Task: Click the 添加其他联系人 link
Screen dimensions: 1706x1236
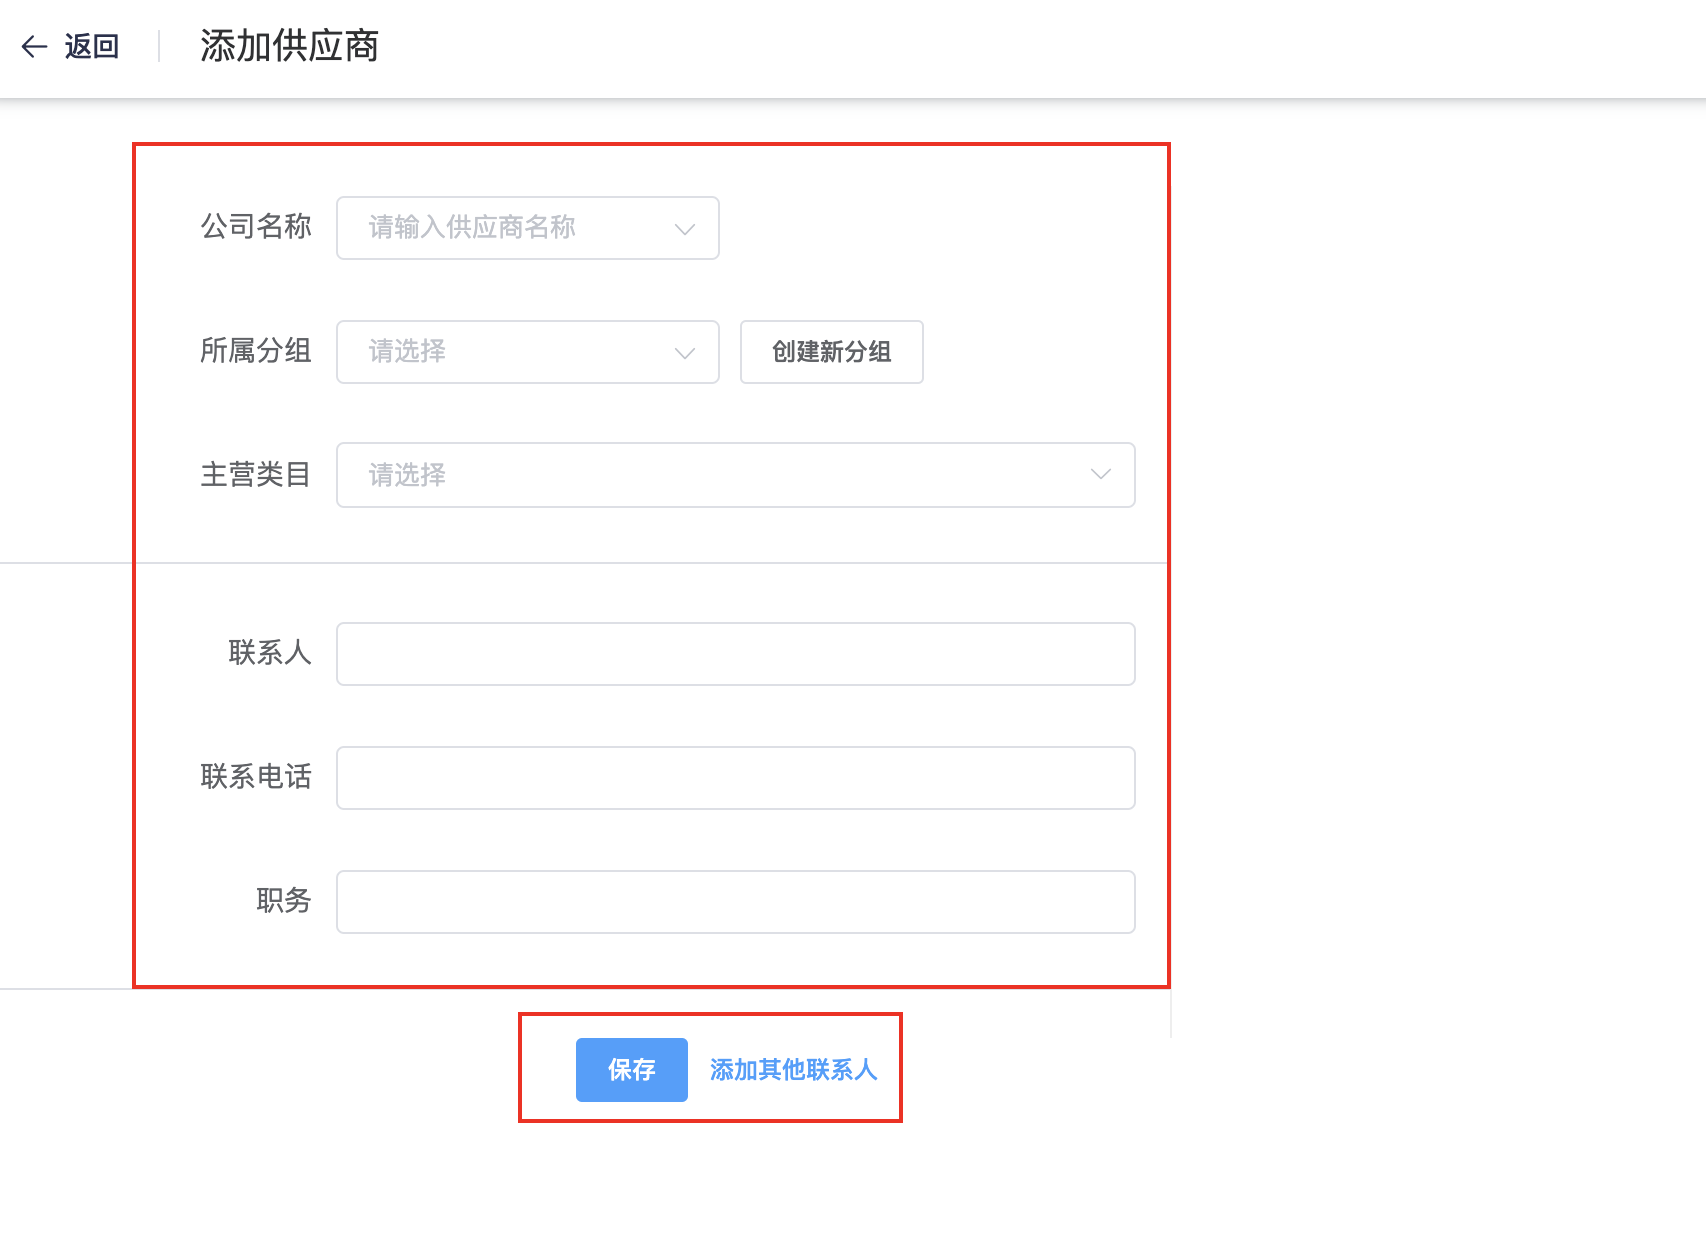Action: pyautogui.click(x=793, y=1070)
